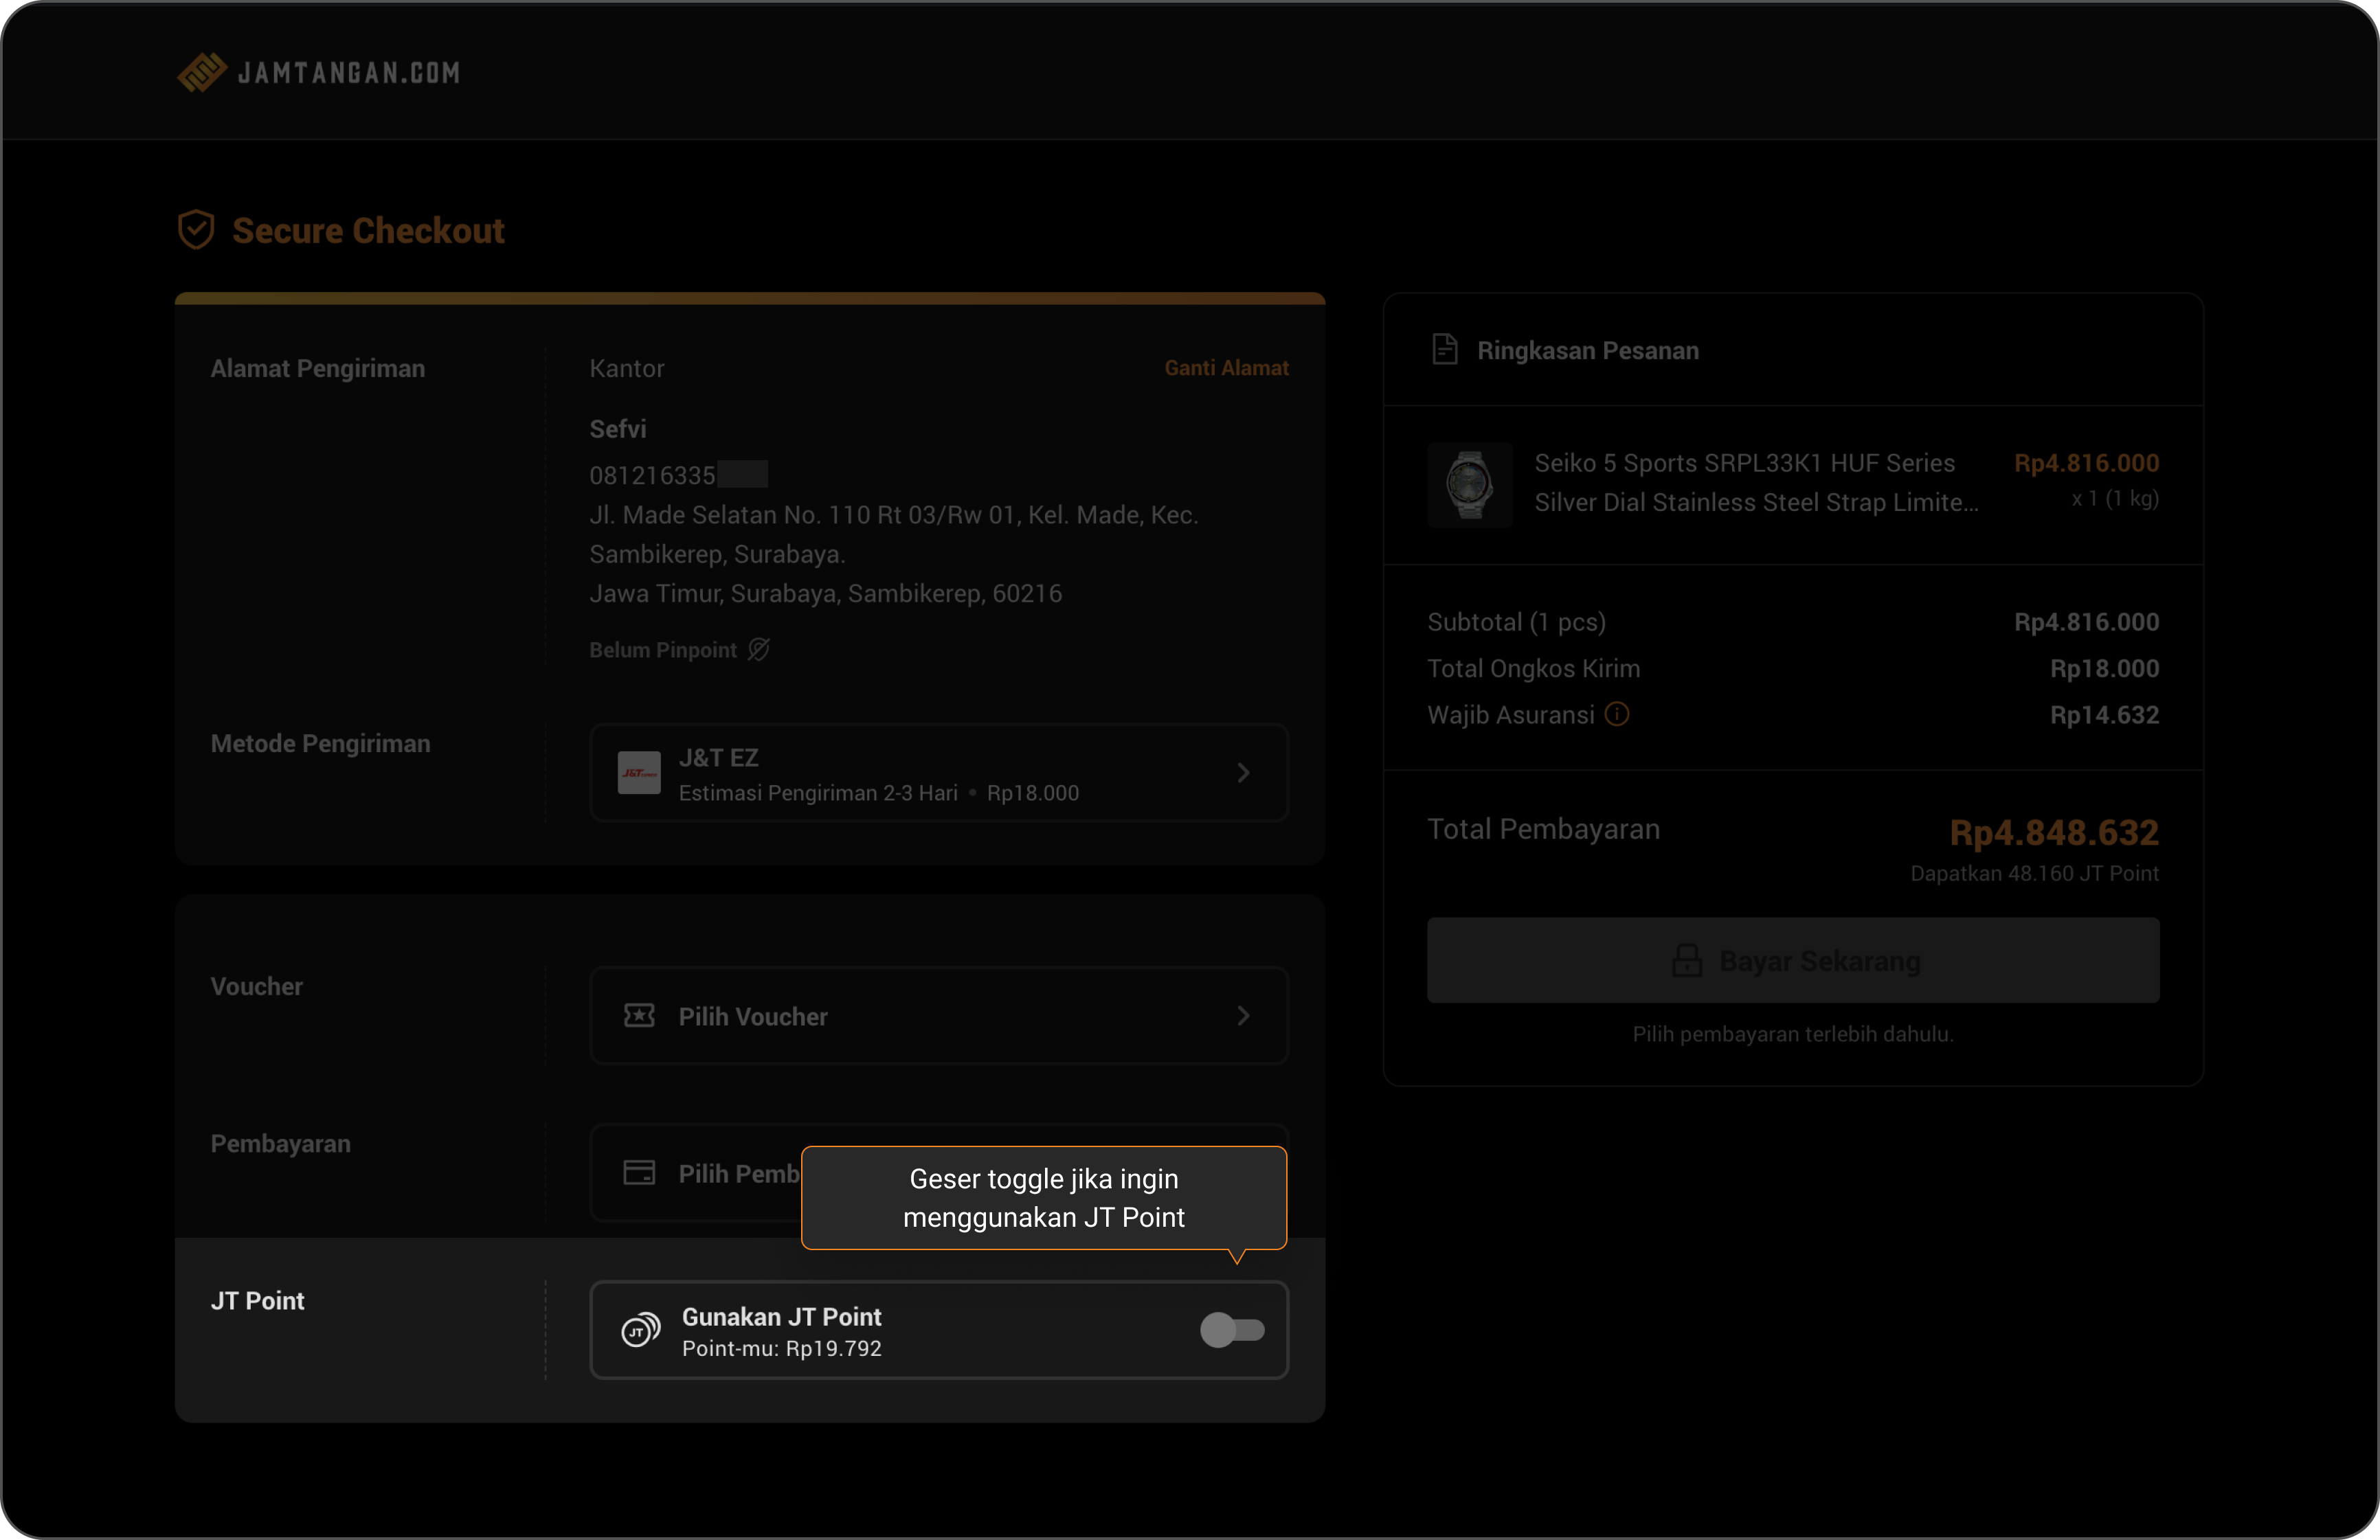Click the Ringkasan Pesanan heading
2380x1540 pixels.
point(1587,351)
